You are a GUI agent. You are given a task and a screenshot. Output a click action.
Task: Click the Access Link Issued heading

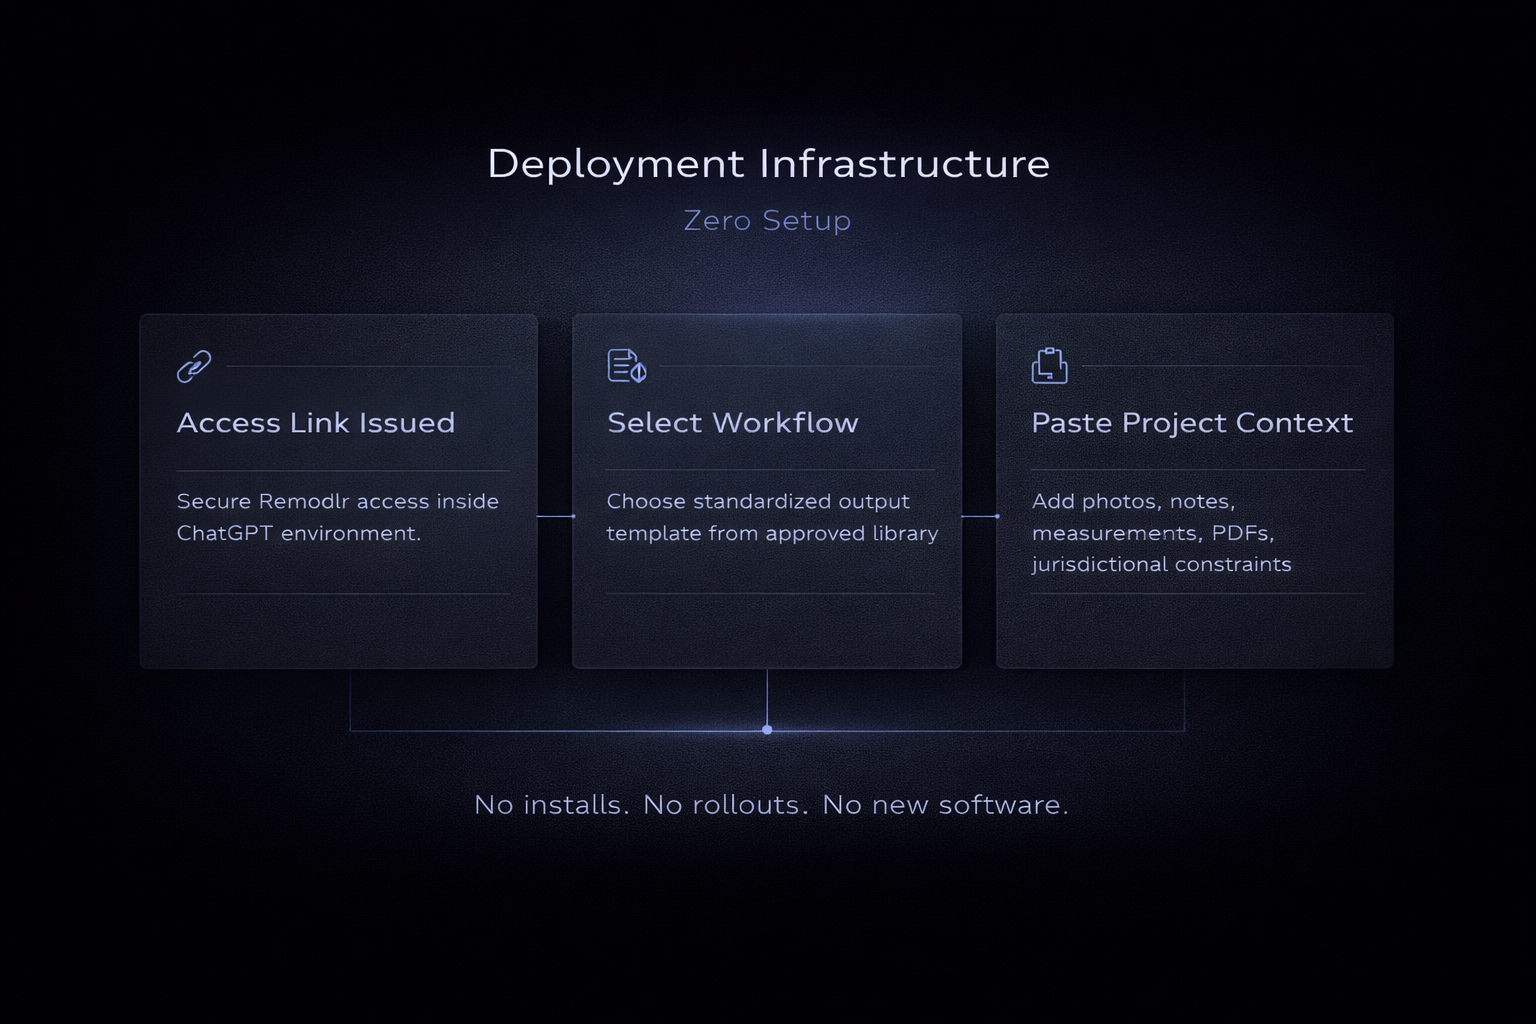pyautogui.click(x=316, y=423)
